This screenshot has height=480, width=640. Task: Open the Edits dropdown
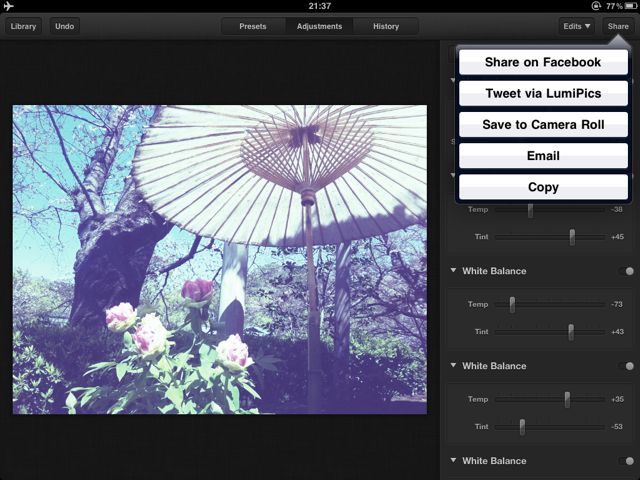576,26
